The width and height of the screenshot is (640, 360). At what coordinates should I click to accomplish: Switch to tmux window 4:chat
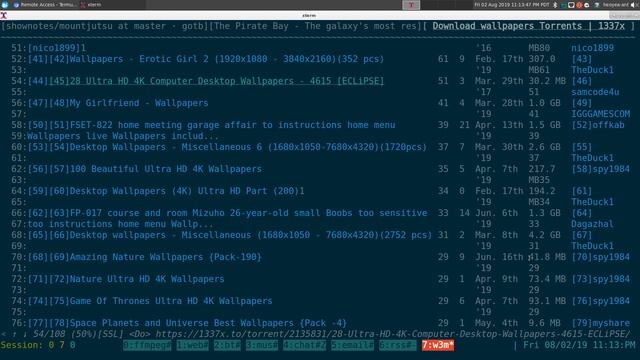[304, 345]
